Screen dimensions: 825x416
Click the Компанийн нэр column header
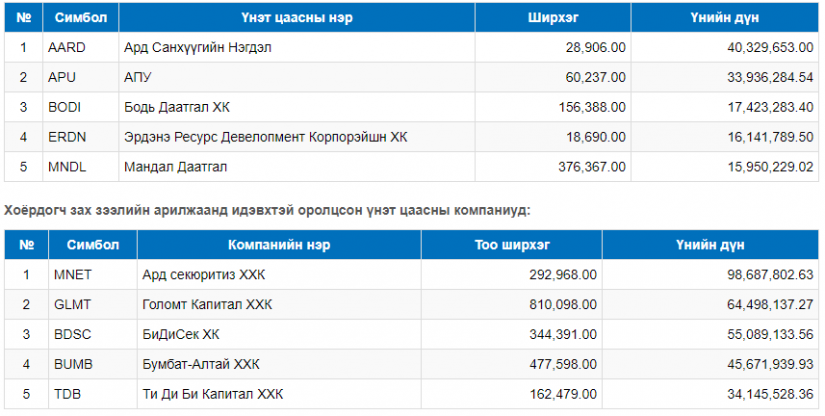(x=279, y=245)
